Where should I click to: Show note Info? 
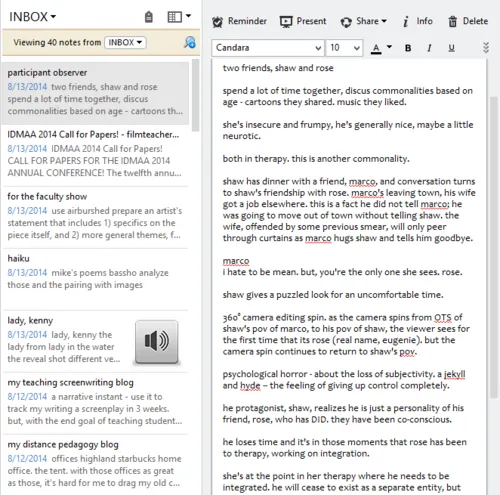417,21
